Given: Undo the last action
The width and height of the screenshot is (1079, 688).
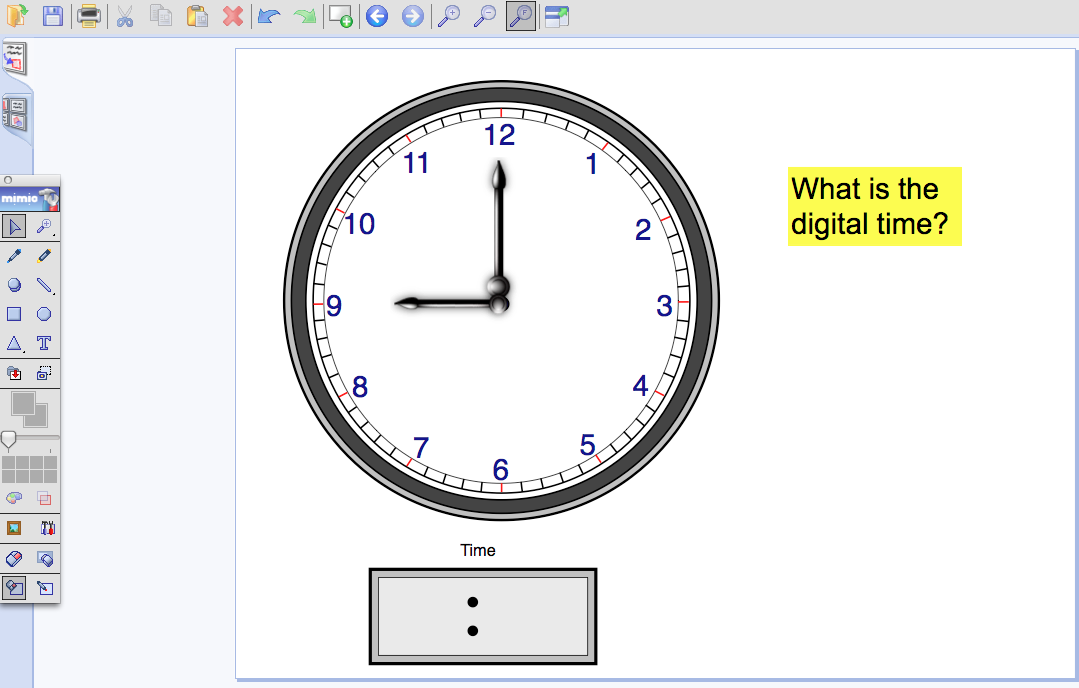Looking at the screenshot, I should [268, 16].
